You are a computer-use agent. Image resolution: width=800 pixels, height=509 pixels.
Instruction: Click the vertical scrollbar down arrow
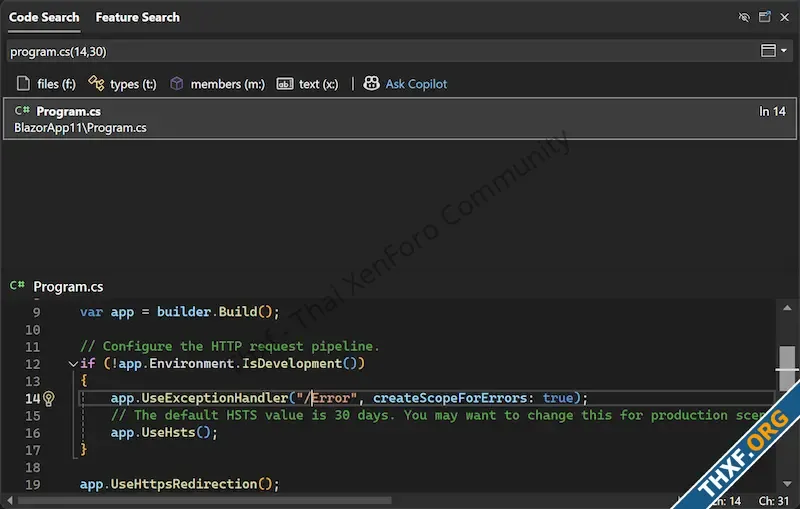point(787,483)
